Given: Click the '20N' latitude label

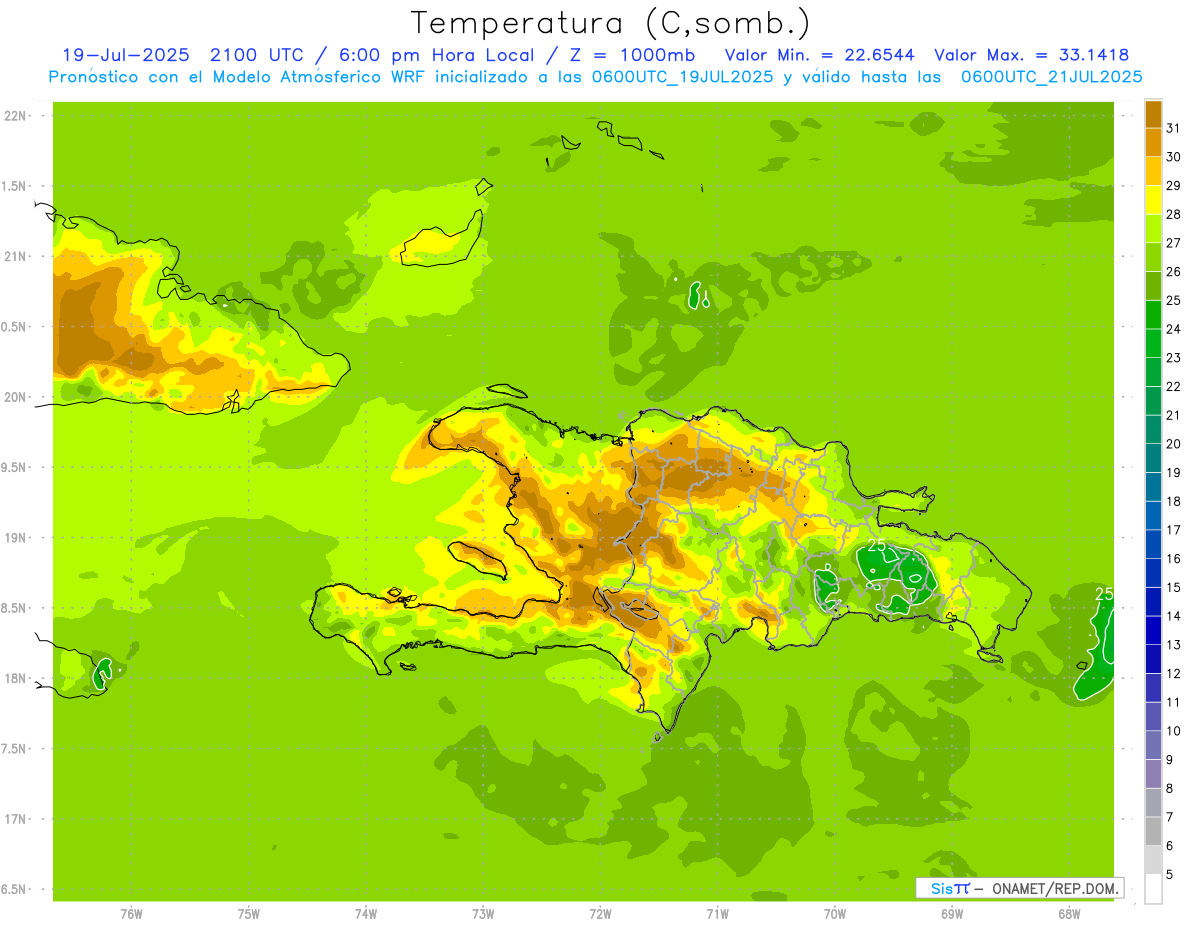Looking at the screenshot, I should pos(15,397).
